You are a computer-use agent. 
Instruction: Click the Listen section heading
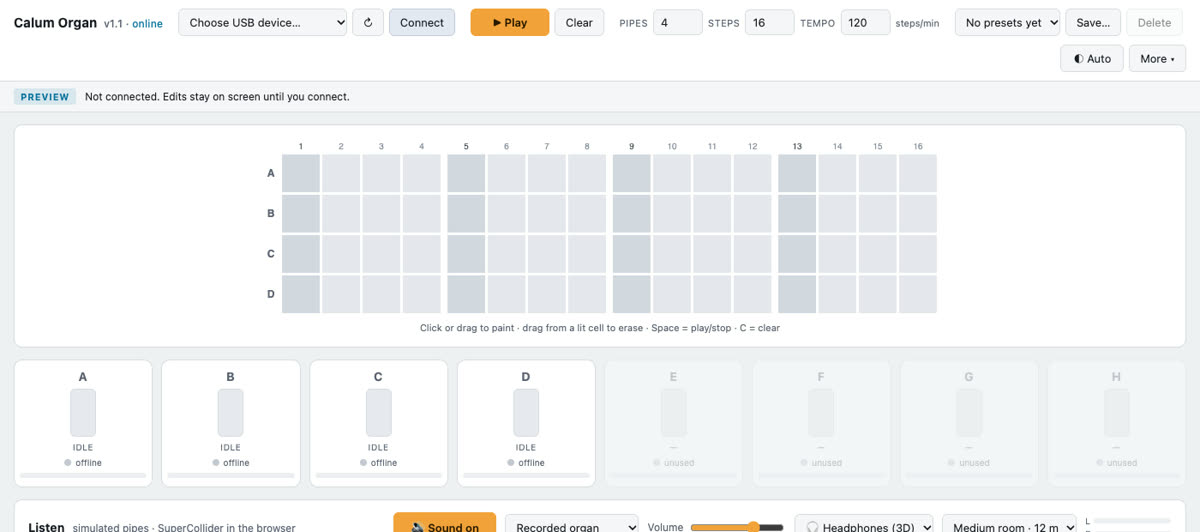point(46,527)
